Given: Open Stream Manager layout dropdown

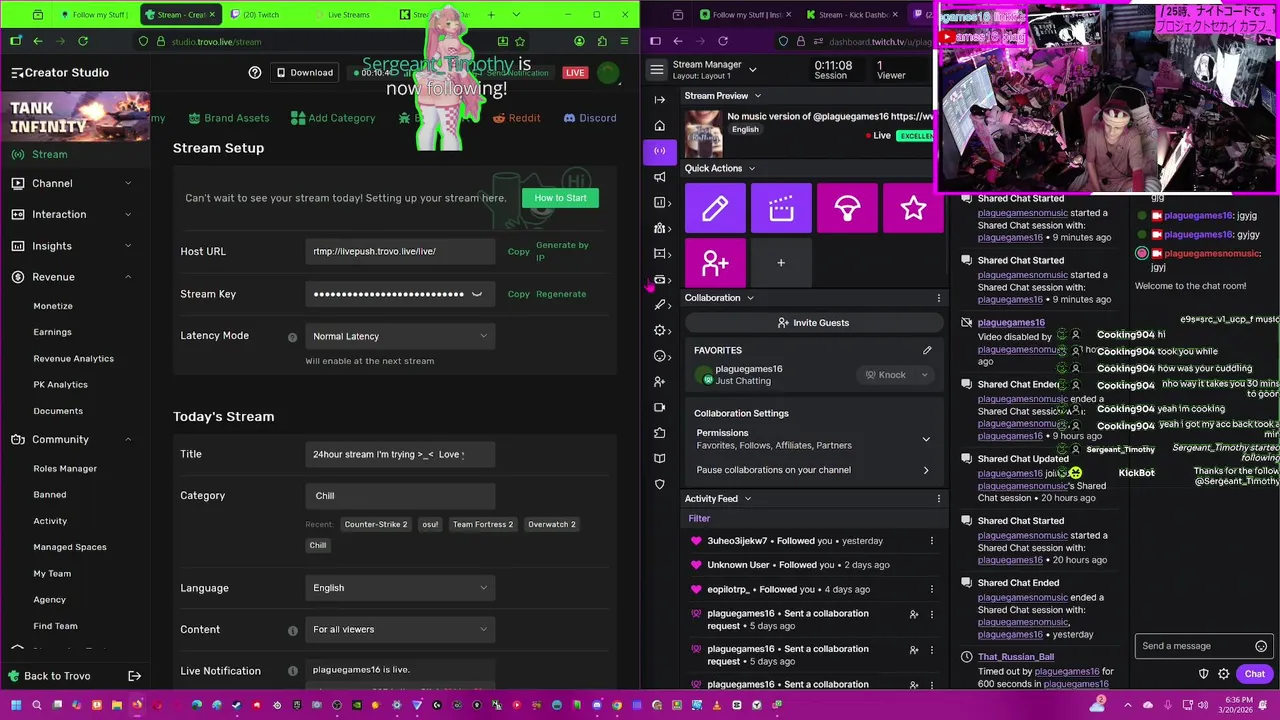Looking at the screenshot, I should 752,70.
